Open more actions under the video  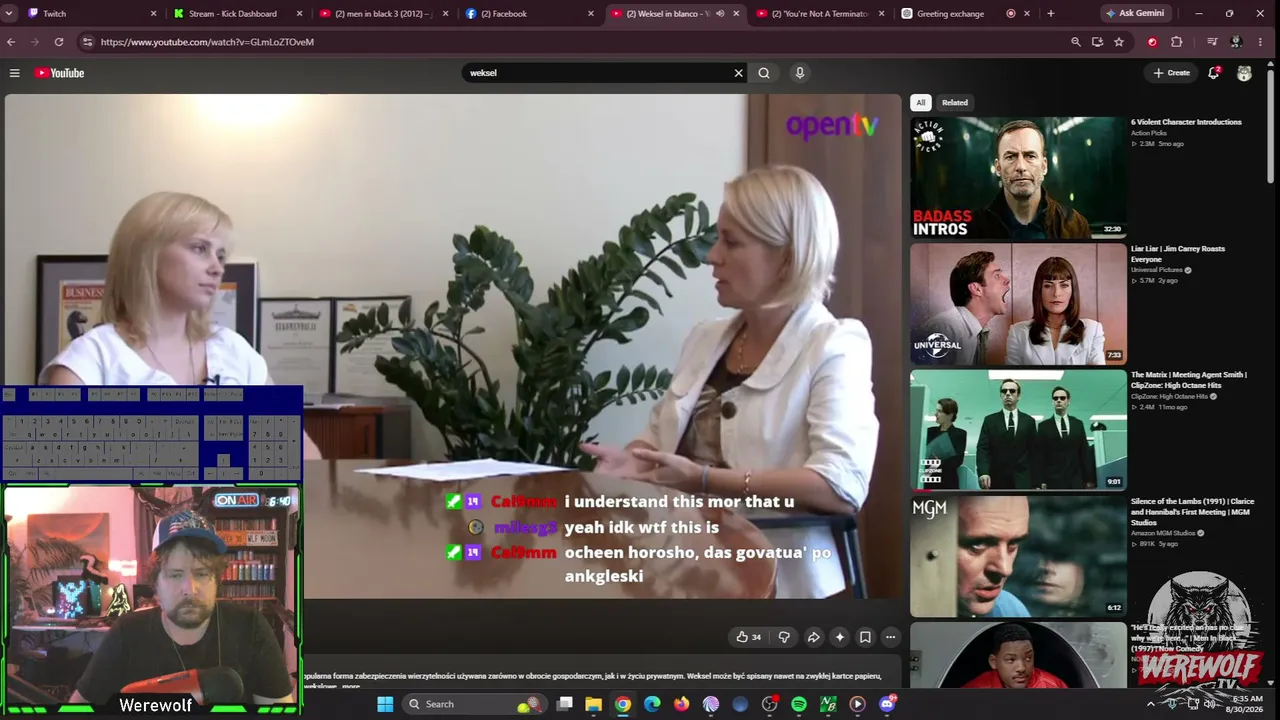pyautogui.click(x=890, y=637)
